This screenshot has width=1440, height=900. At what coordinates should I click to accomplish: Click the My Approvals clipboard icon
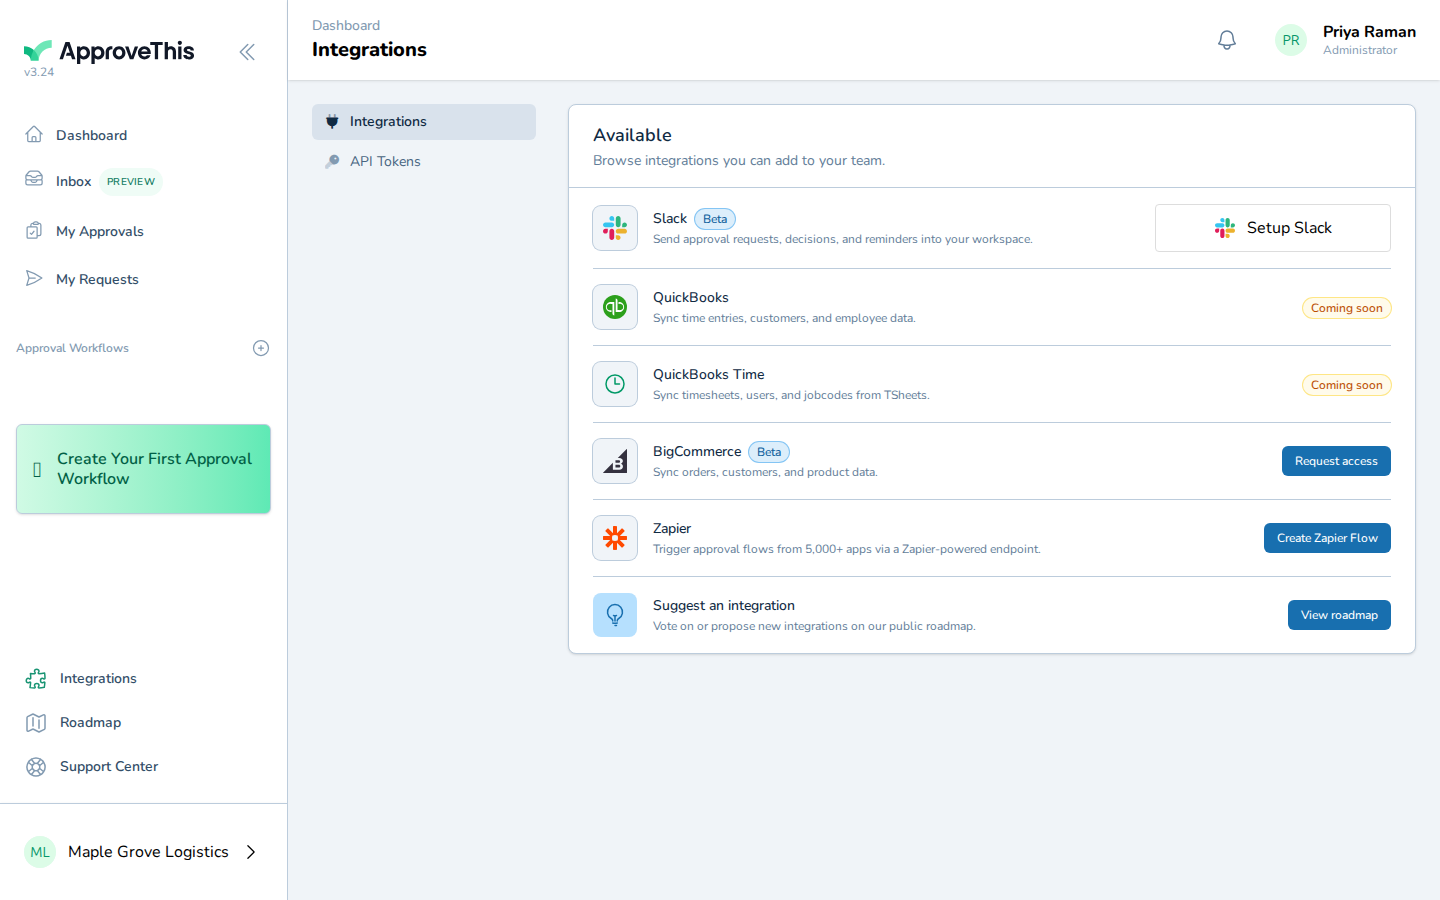coord(34,230)
